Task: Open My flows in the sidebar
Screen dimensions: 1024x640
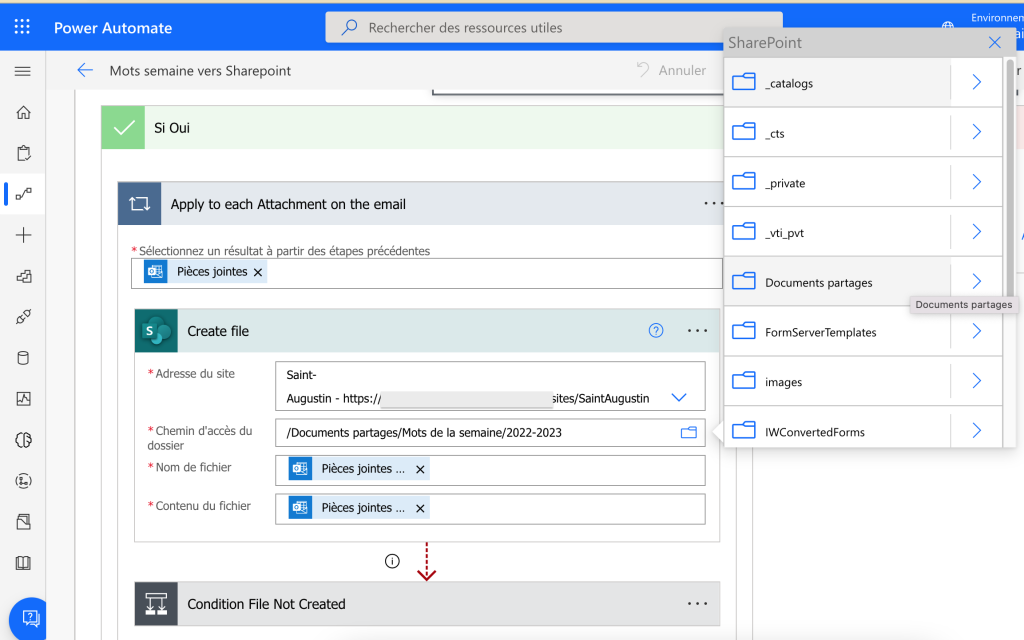Action: [x=24, y=194]
